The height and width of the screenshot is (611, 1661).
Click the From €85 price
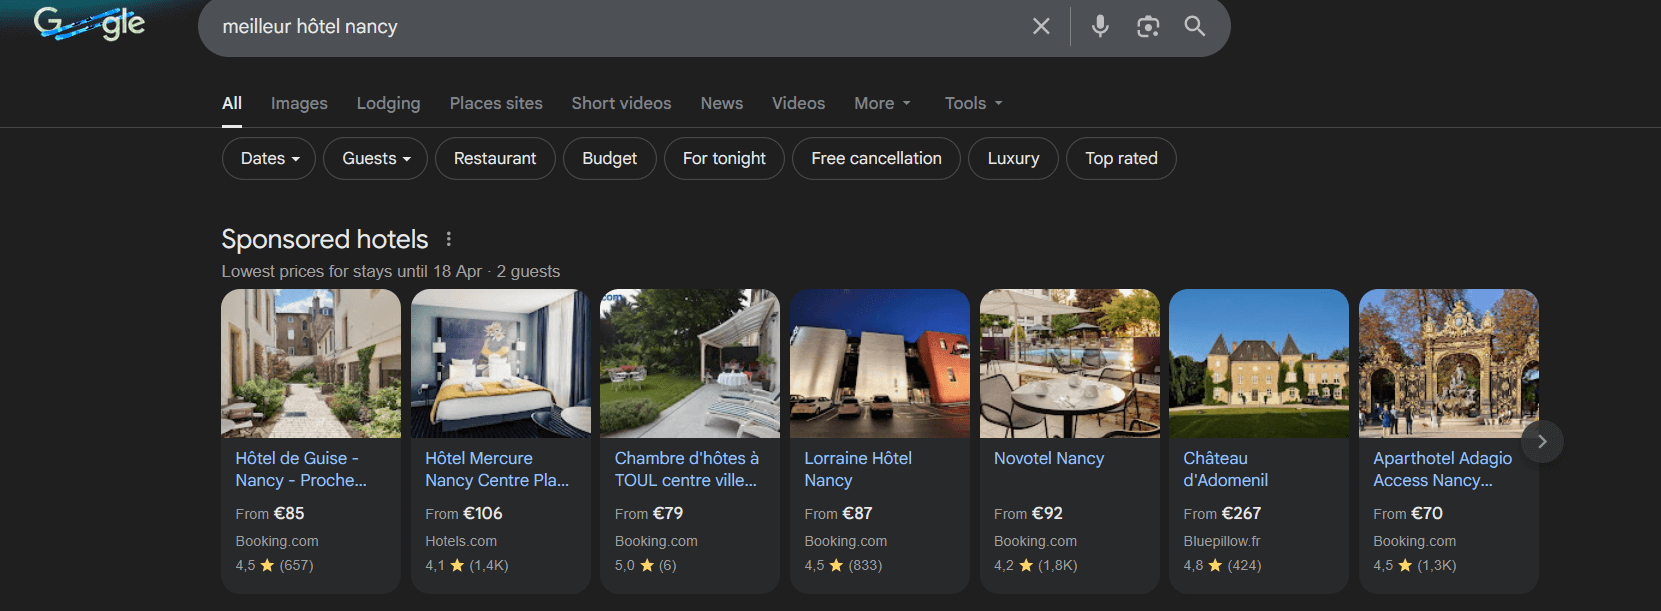270,513
